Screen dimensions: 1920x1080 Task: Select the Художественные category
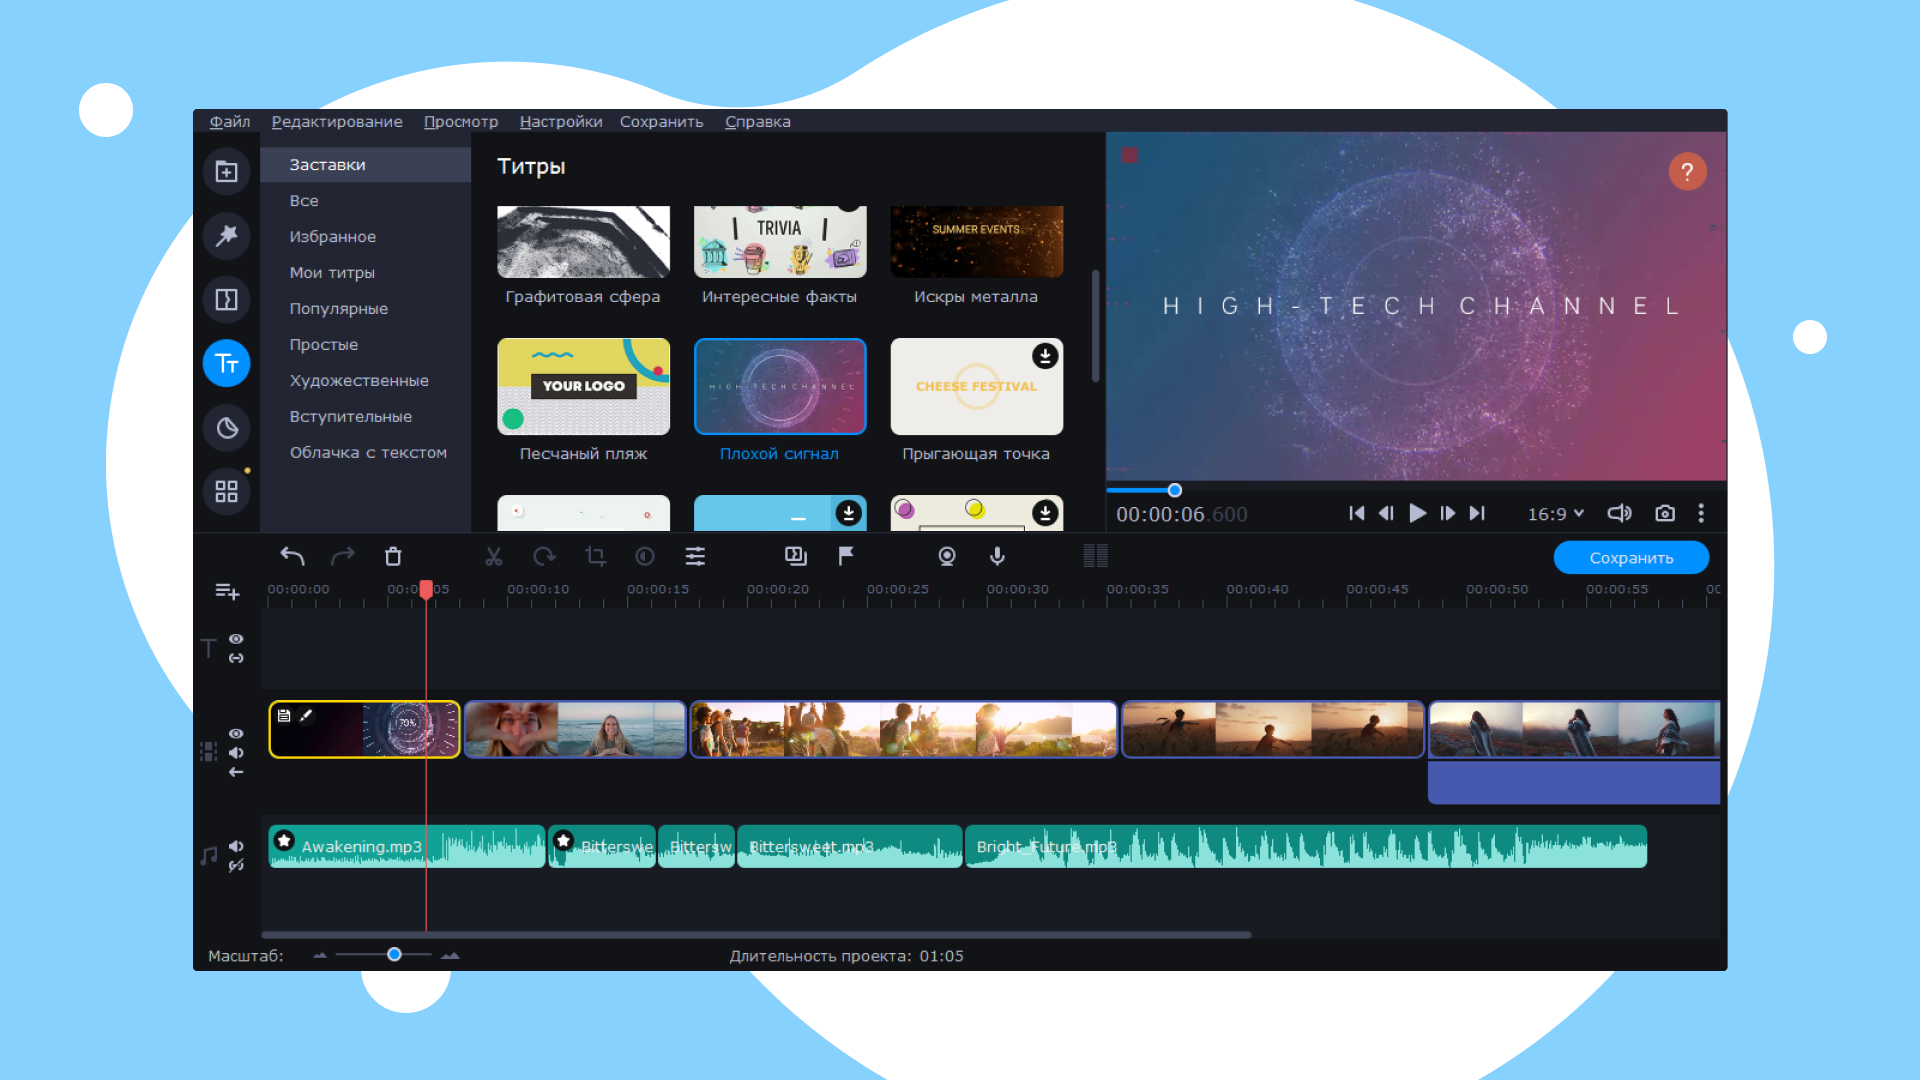click(x=365, y=381)
